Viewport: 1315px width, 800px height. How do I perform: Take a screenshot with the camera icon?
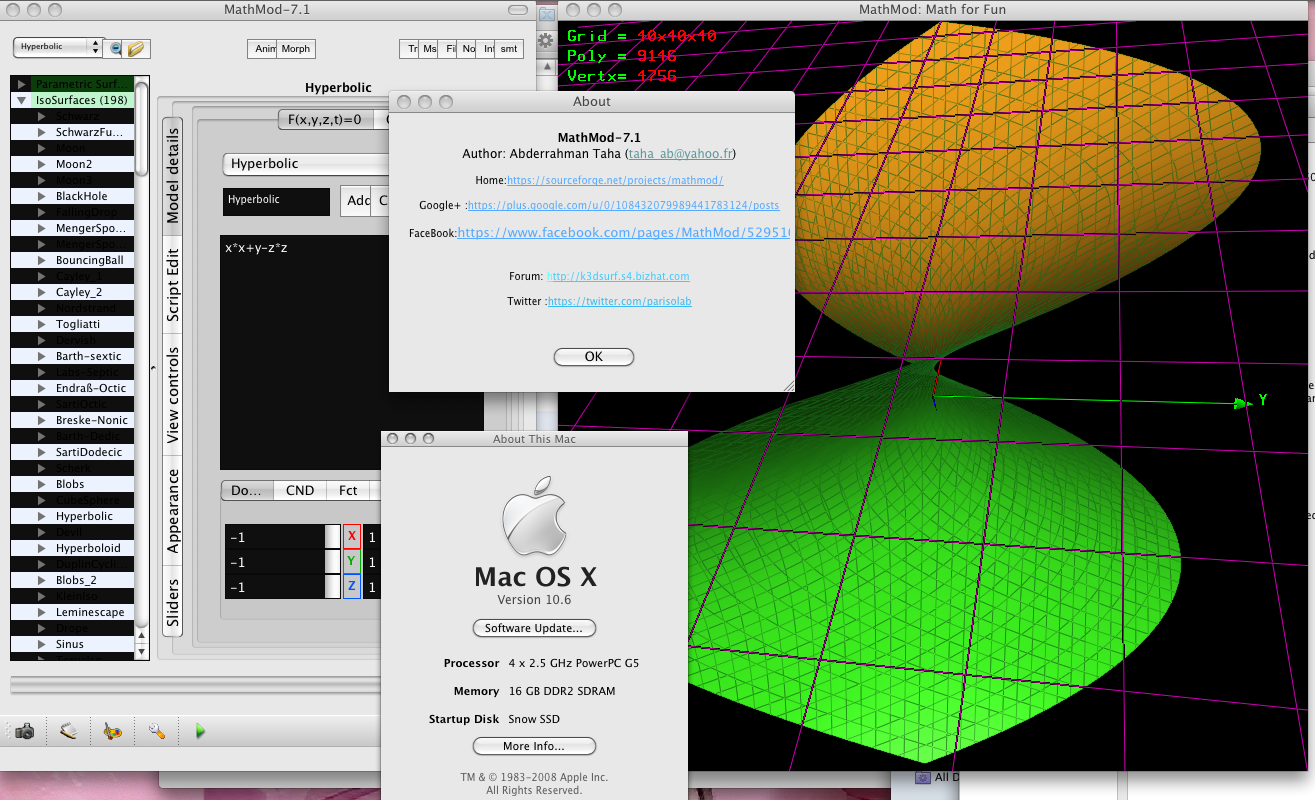coord(25,732)
